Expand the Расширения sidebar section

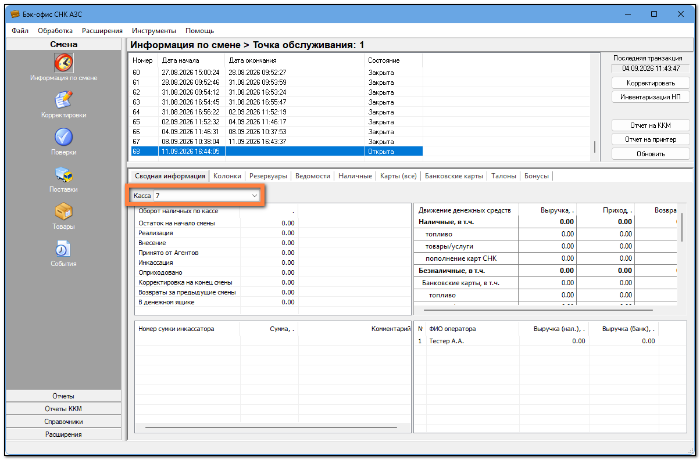(x=63, y=434)
